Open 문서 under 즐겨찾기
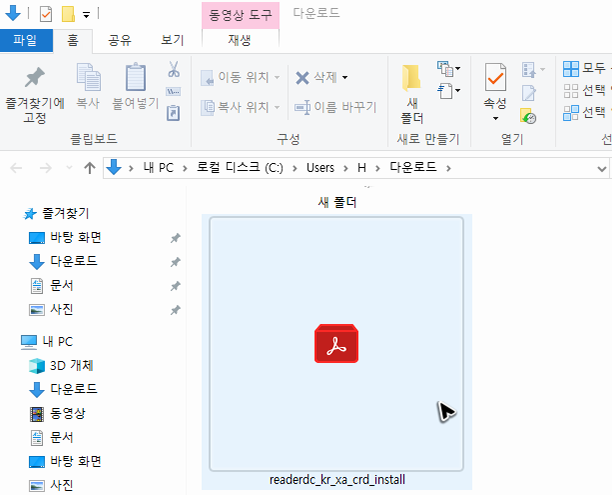The width and height of the screenshot is (612, 495). [x=52, y=286]
